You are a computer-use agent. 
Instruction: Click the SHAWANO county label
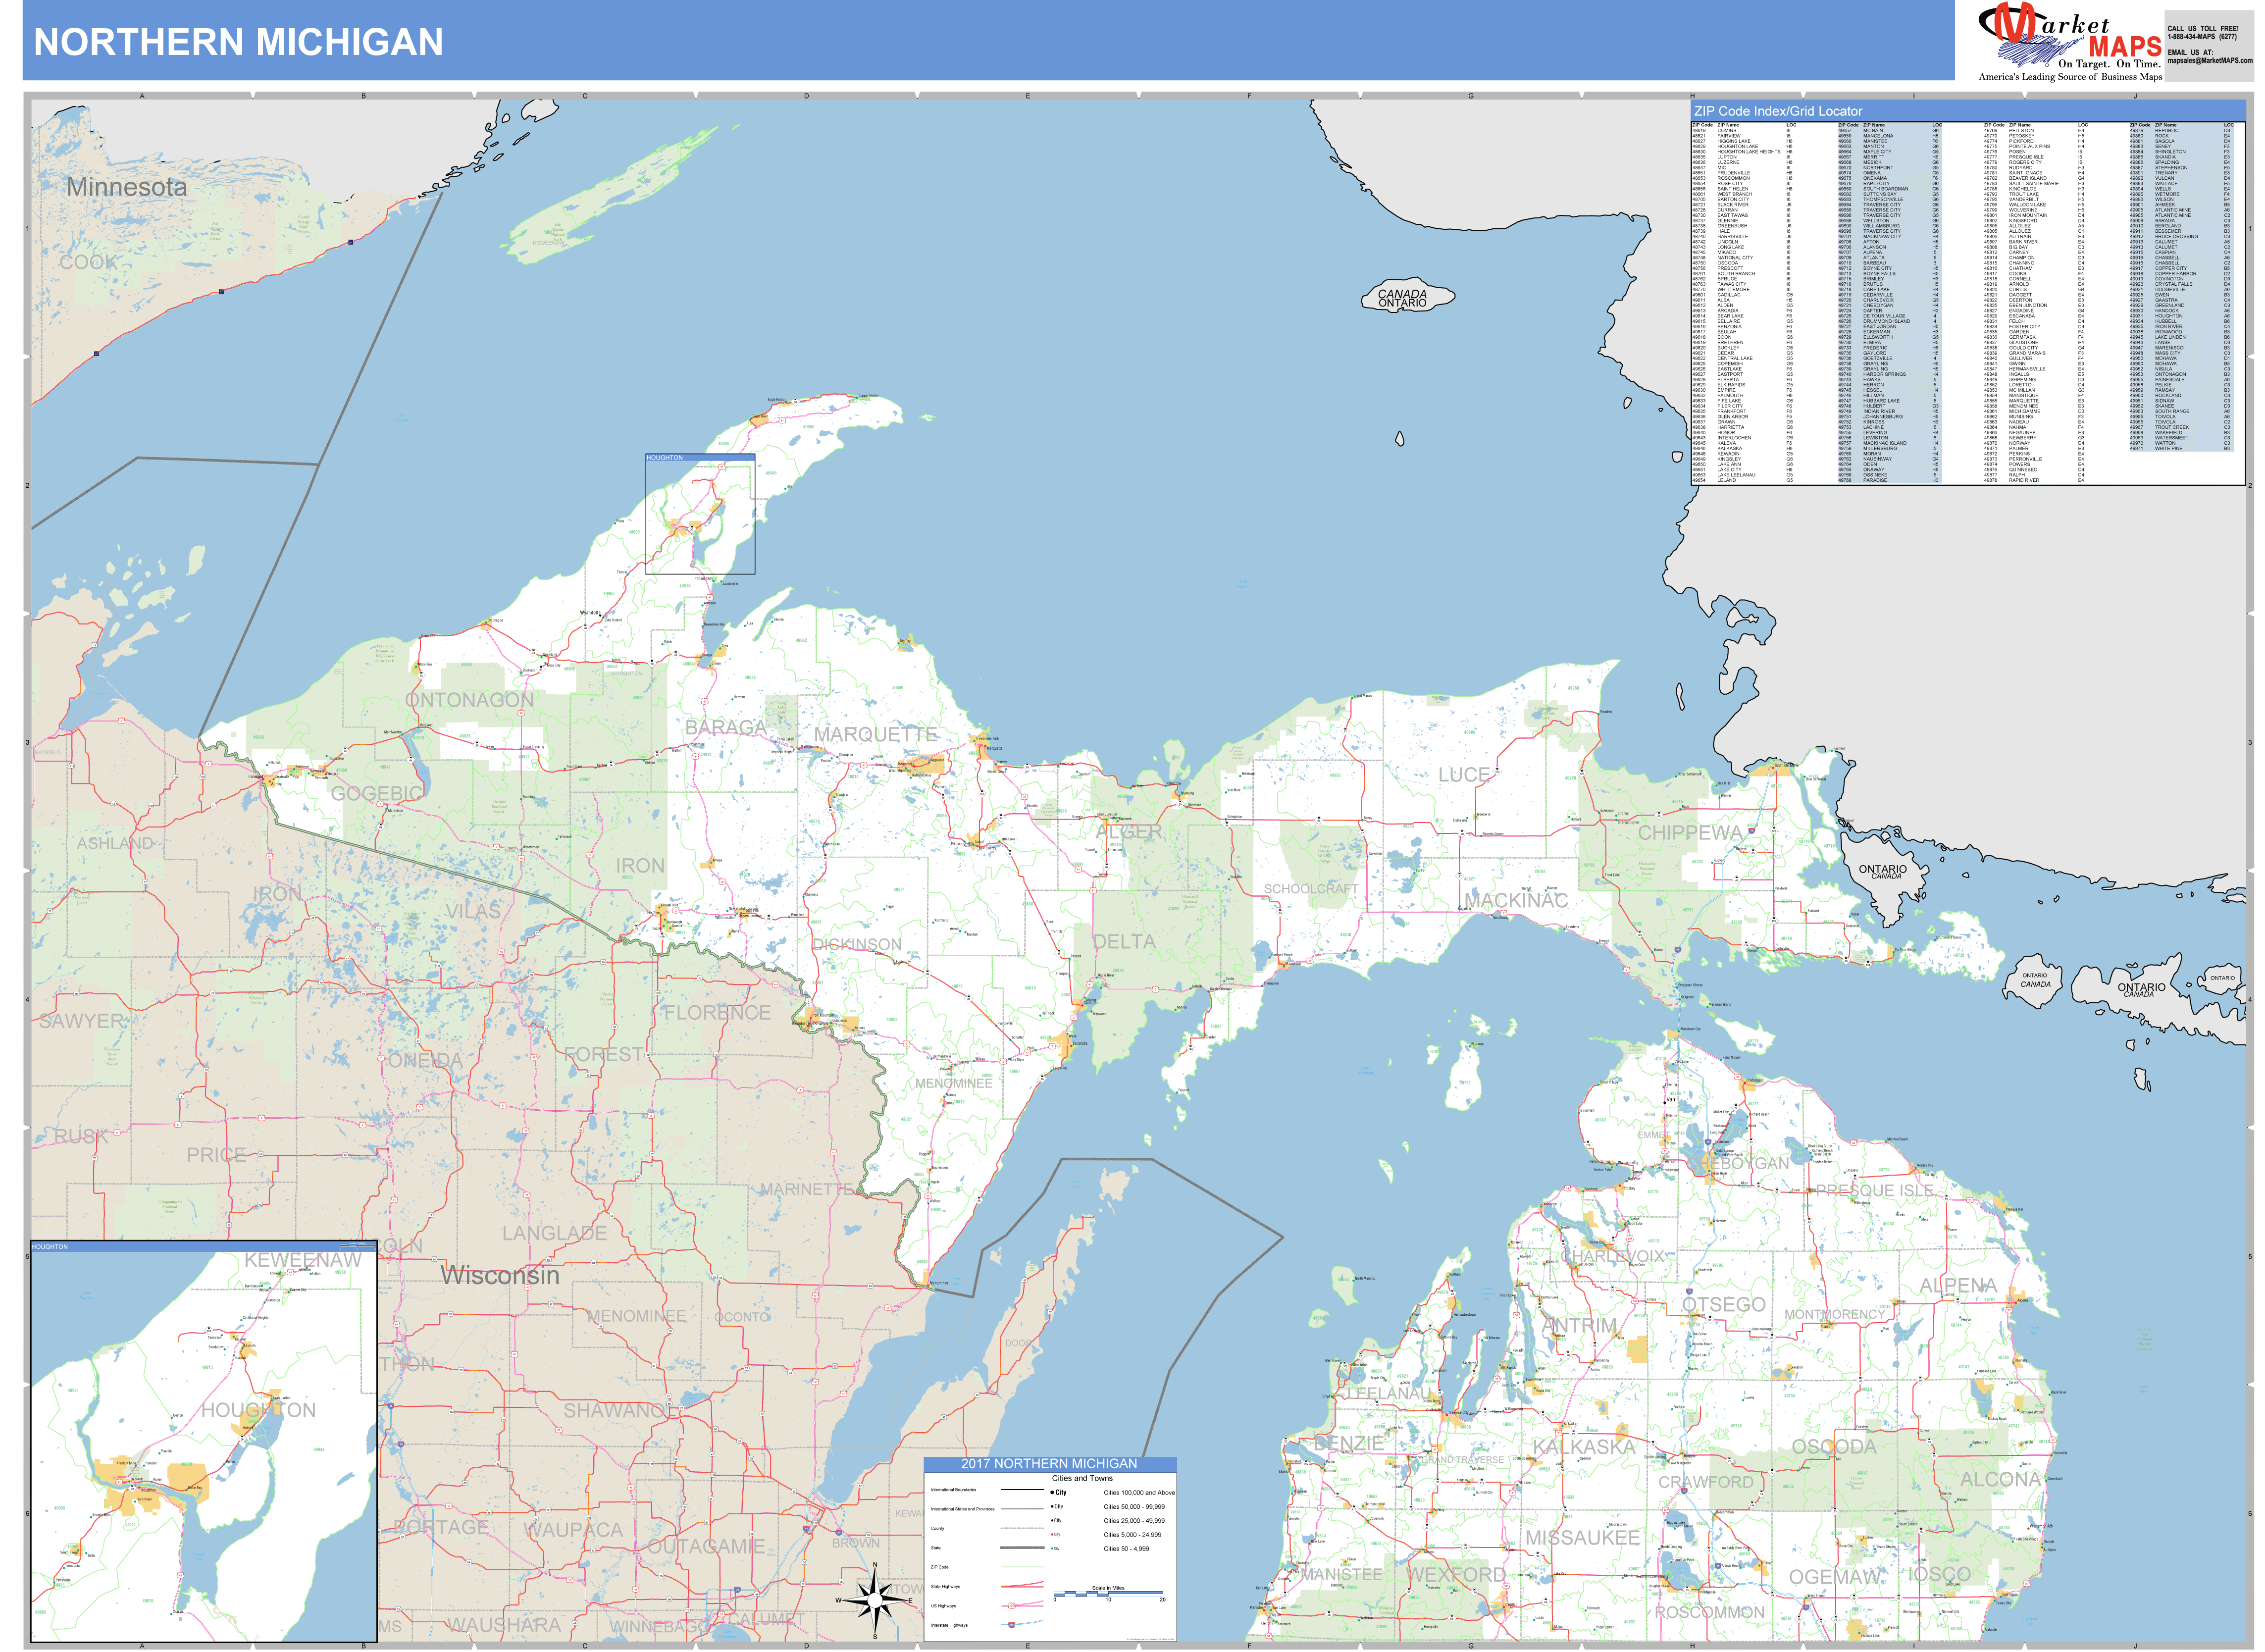point(620,1411)
